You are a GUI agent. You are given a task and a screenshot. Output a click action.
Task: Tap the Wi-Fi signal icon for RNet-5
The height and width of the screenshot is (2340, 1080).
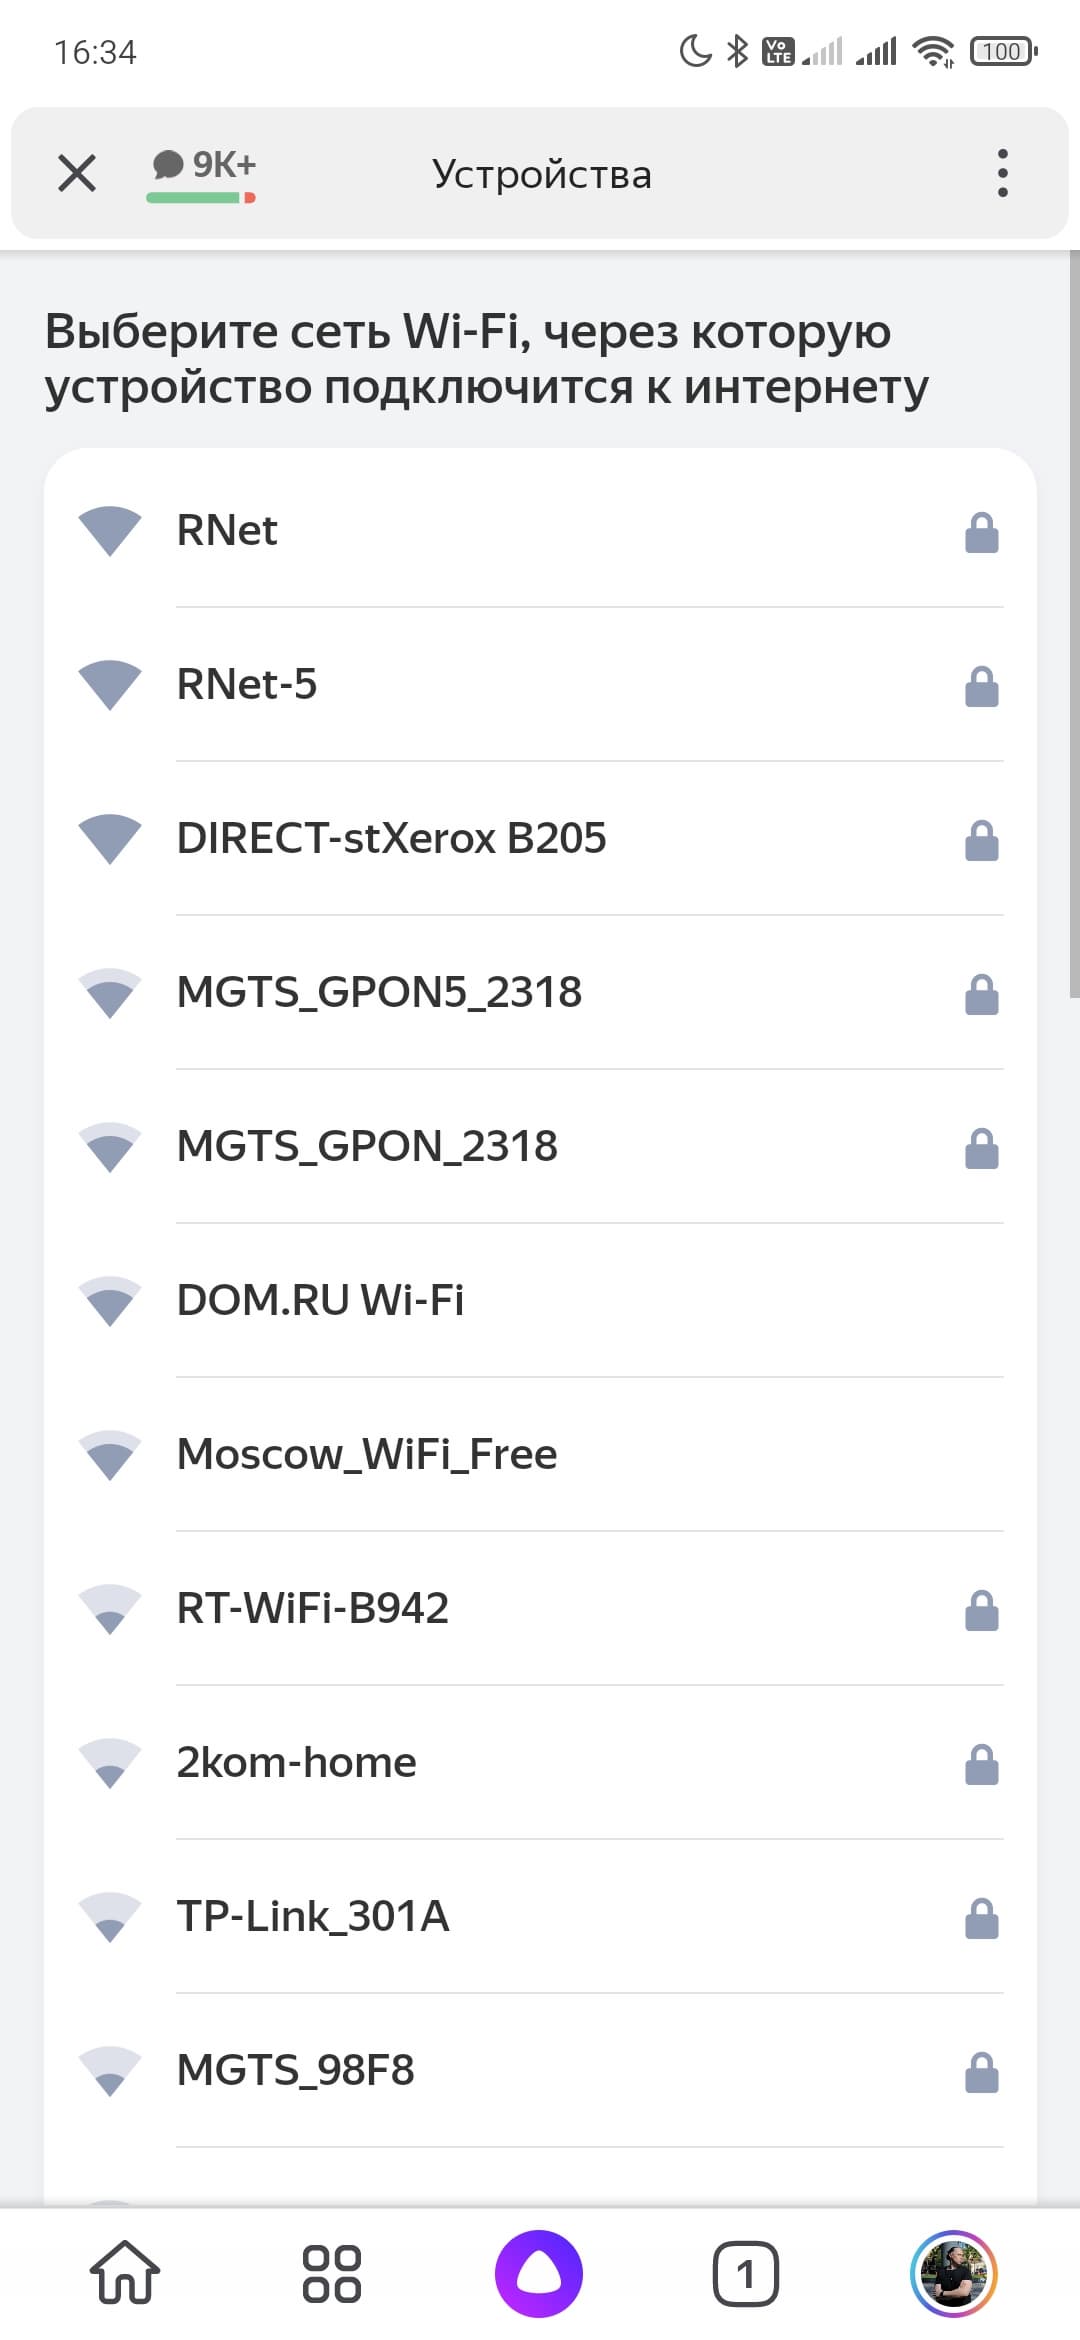(x=110, y=685)
